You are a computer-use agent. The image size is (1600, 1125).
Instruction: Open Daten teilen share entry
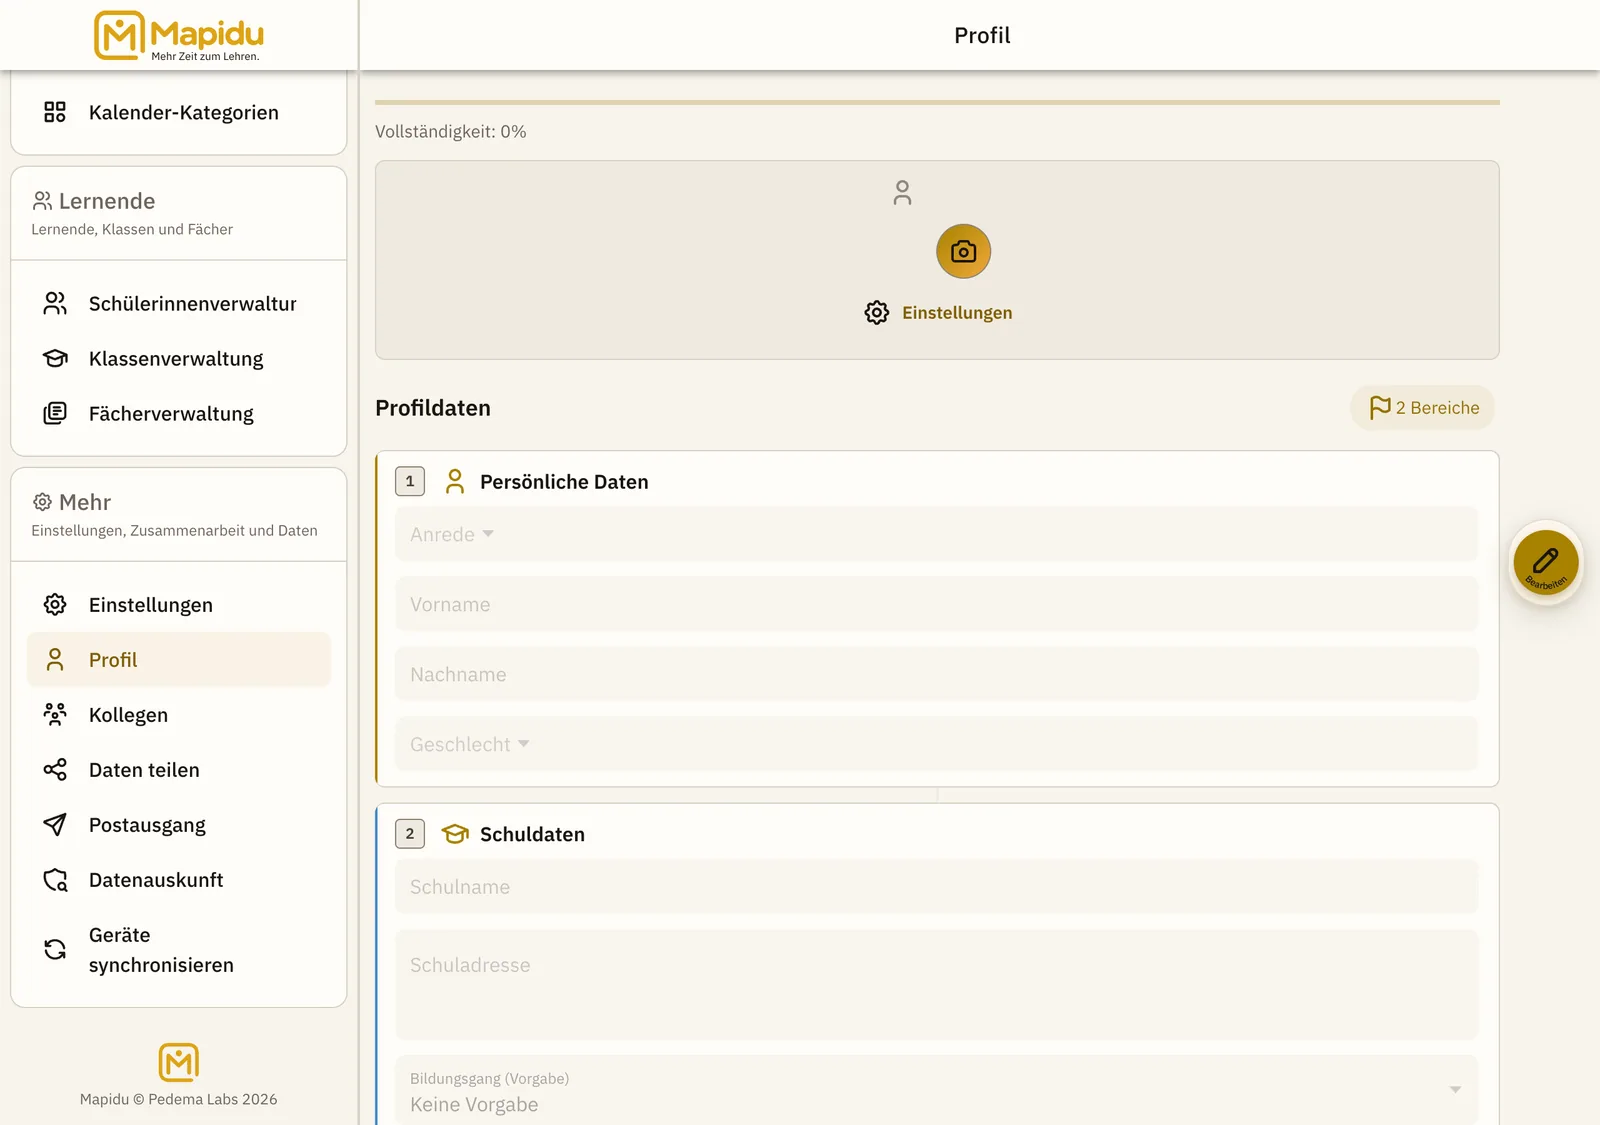coord(179,770)
